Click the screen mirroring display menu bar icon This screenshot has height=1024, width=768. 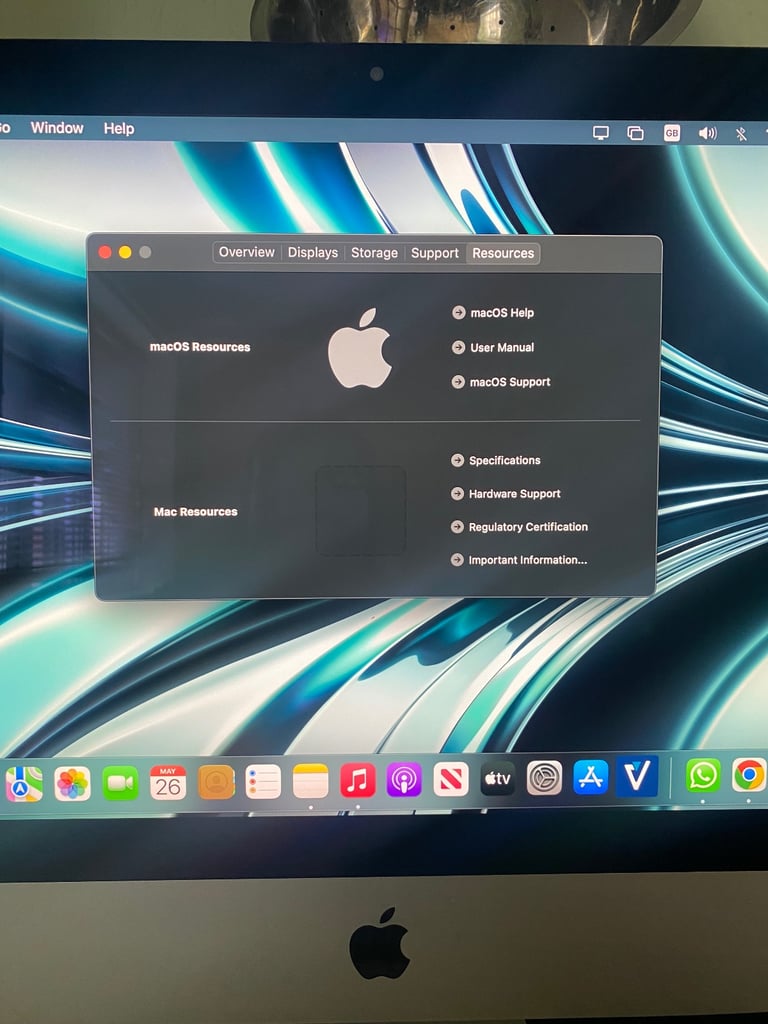point(601,133)
